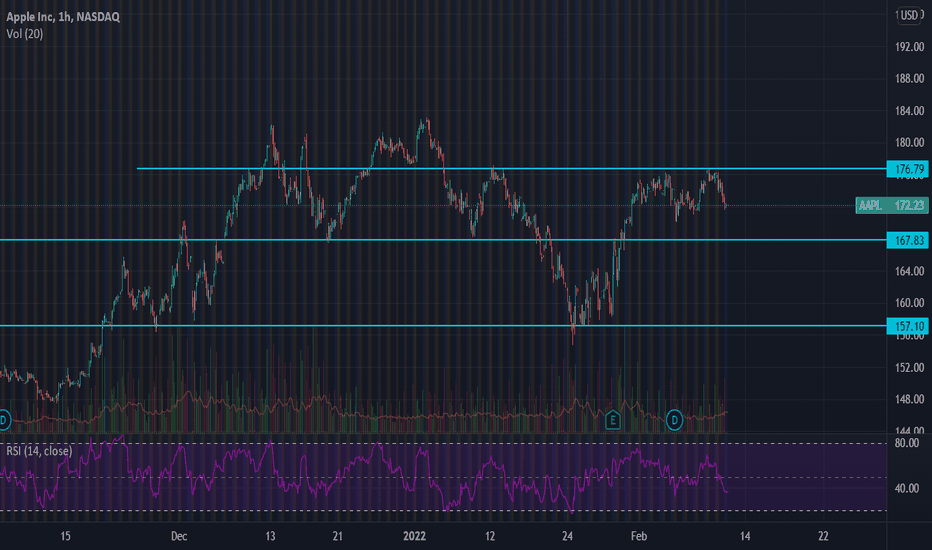Click the earnings E marker on the chart
Viewport: 932px width, 550px height.
[x=613, y=420]
